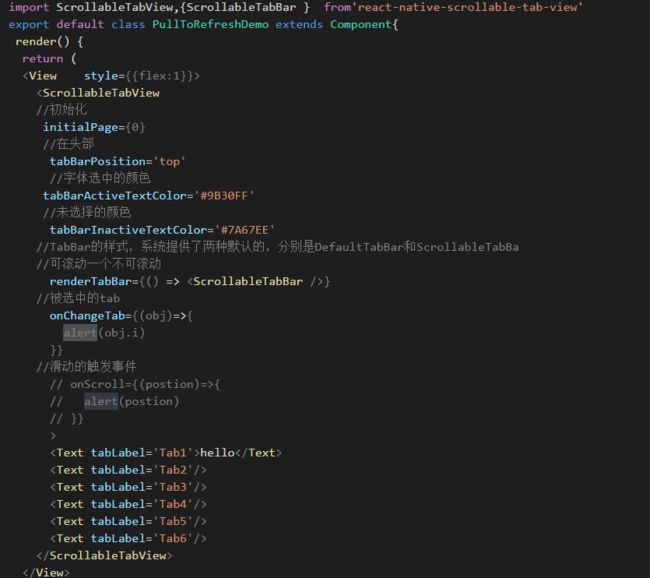Image resolution: width=650 pixels, height=578 pixels.
Task: Click the highlighted alert in alert(obj.i)
Action: click(x=80, y=333)
